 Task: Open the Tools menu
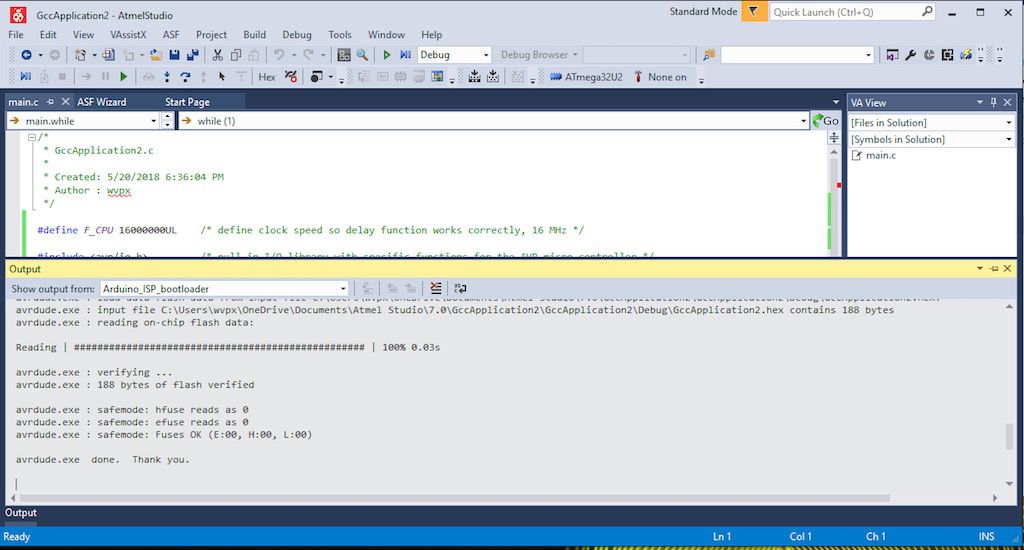(340, 35)
